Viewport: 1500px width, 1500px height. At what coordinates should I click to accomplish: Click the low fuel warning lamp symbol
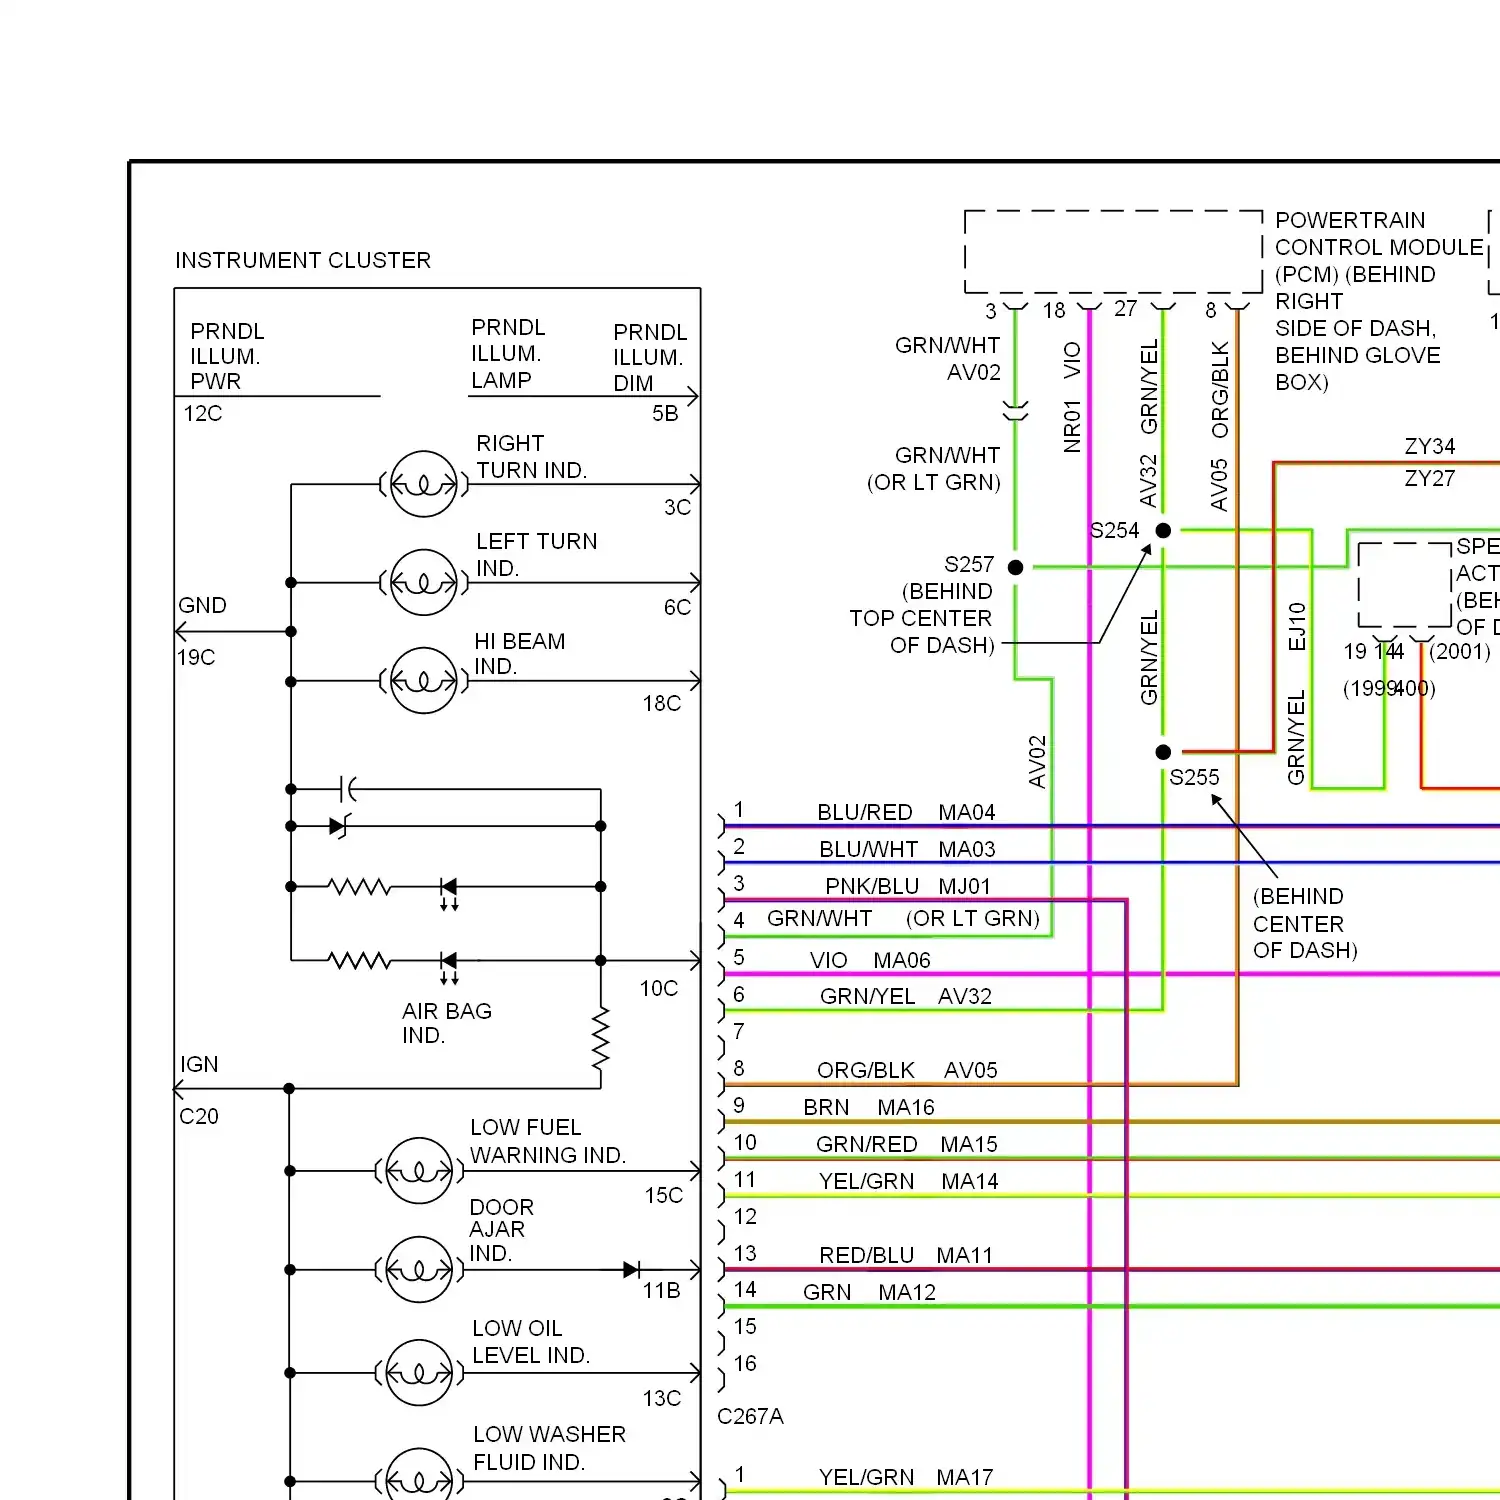[x=419, y=1171]
